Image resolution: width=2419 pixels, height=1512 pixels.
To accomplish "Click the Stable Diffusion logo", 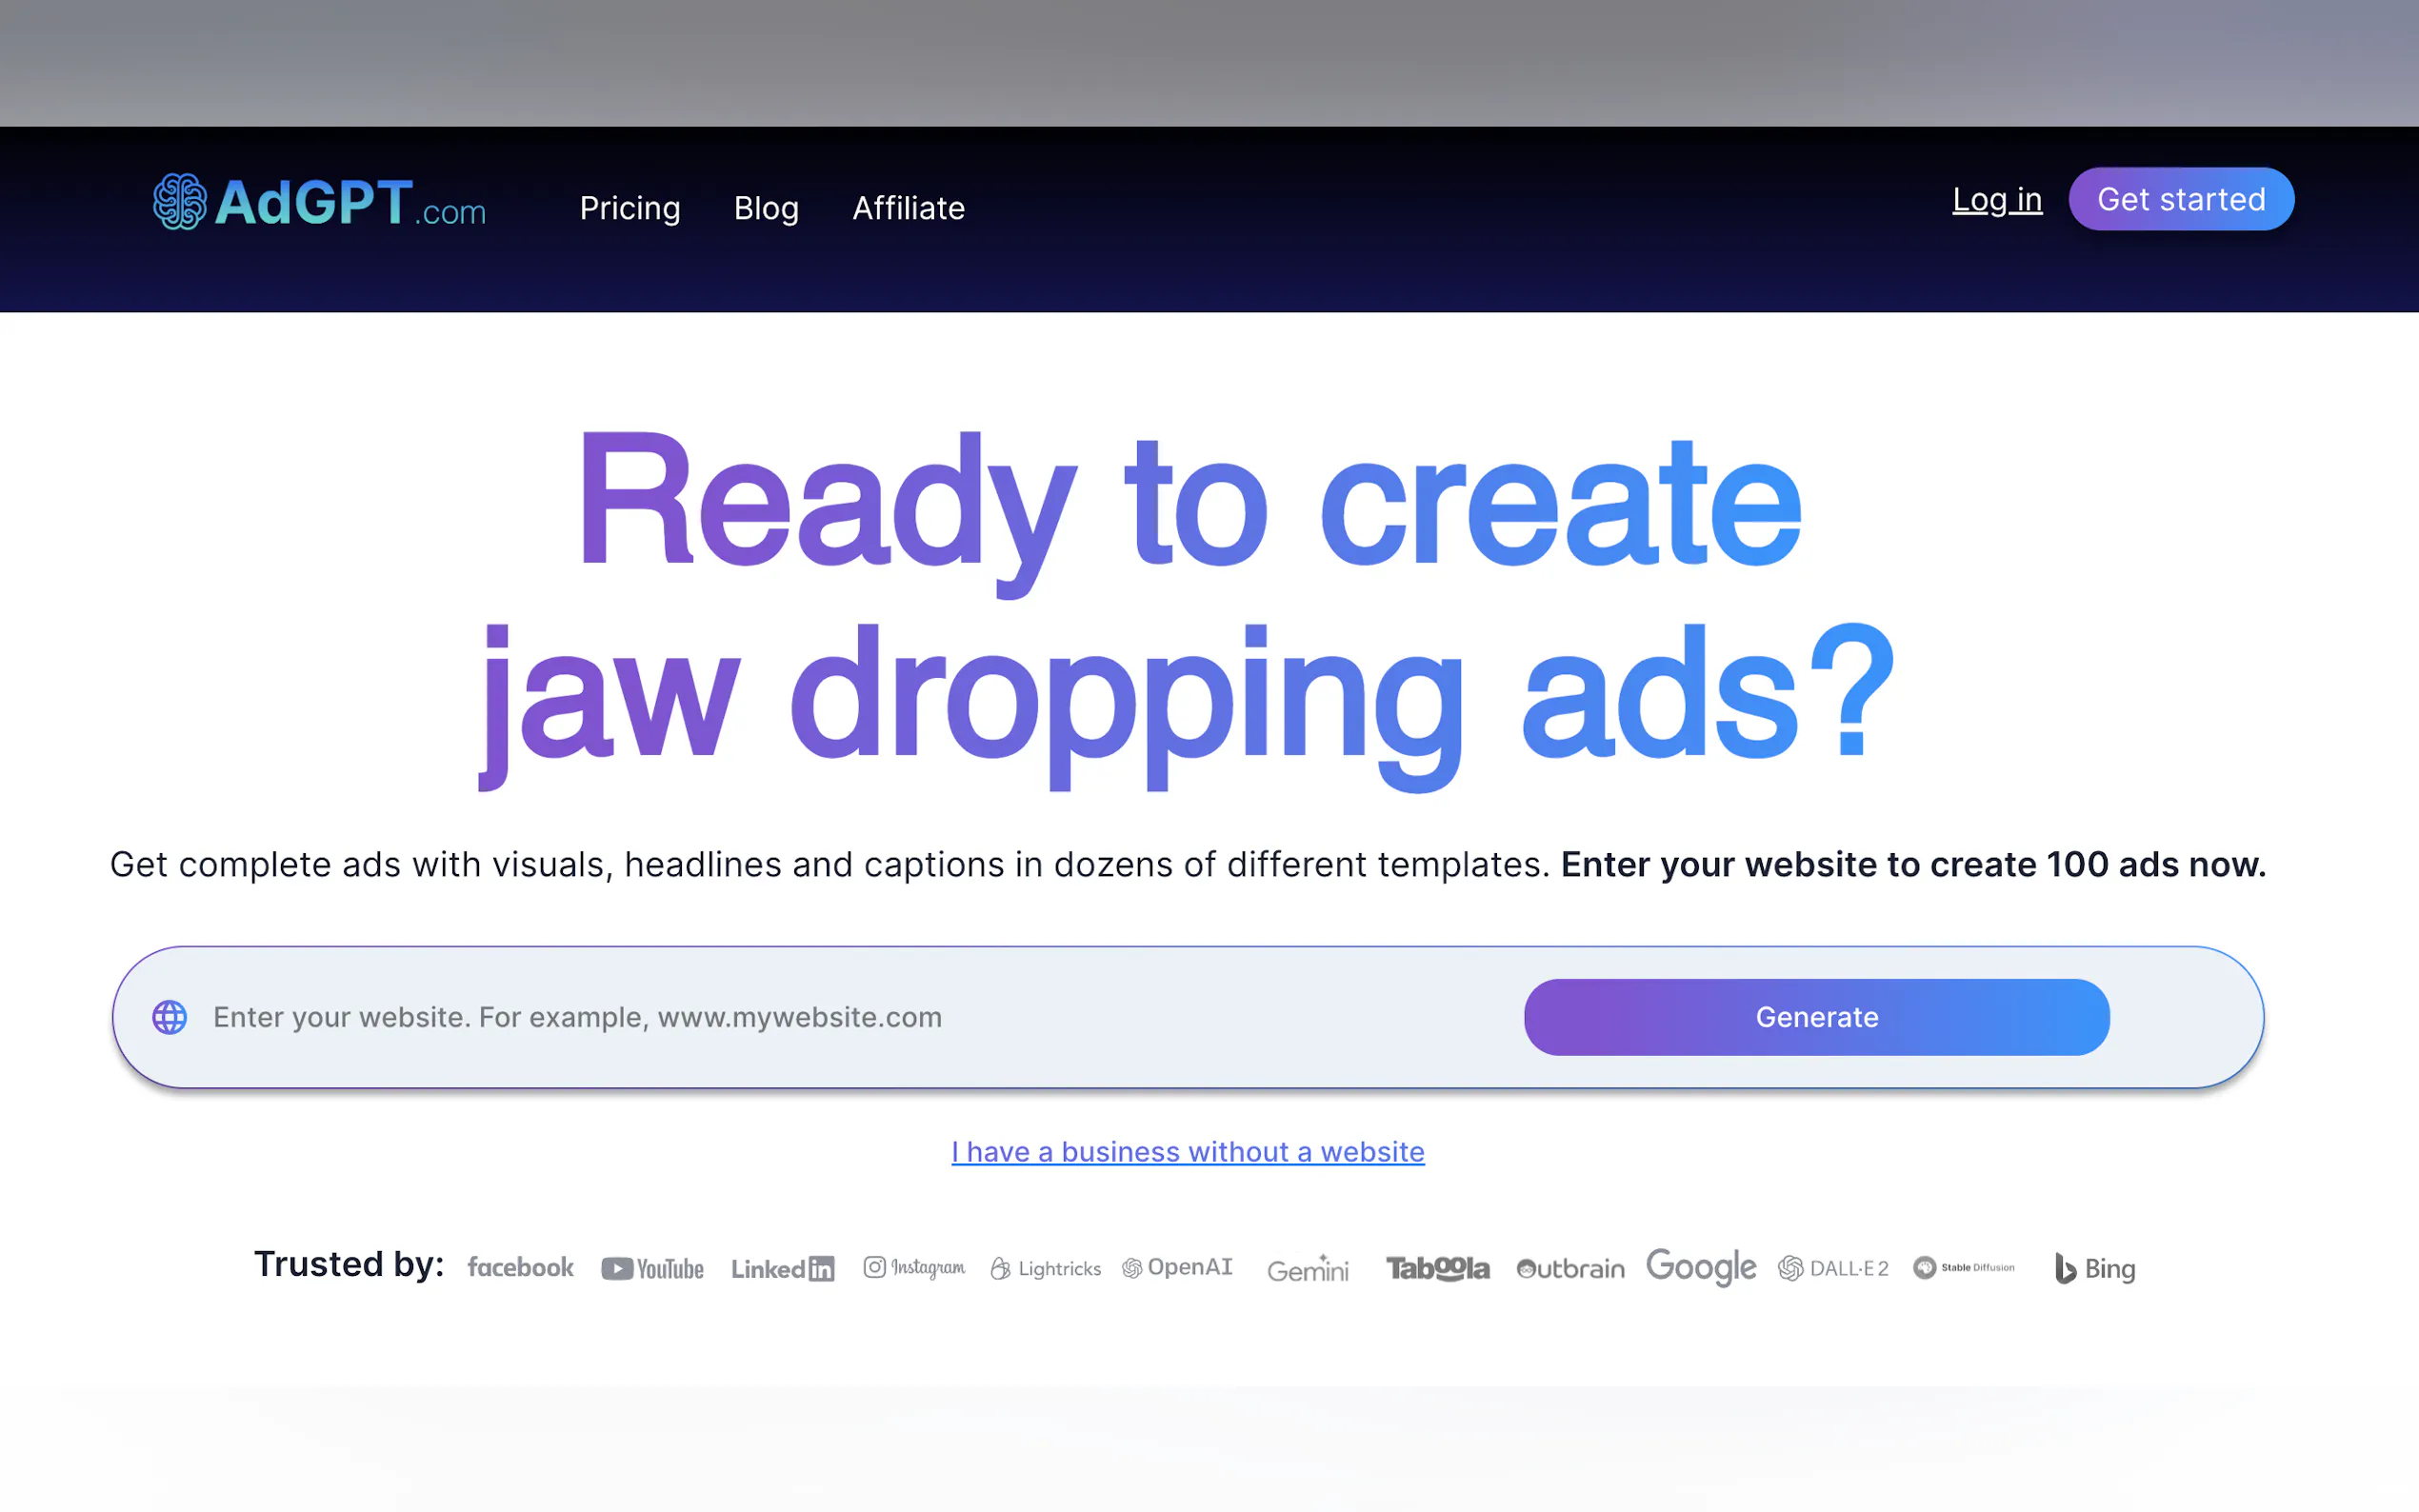I will [x=1963, y=1267].
